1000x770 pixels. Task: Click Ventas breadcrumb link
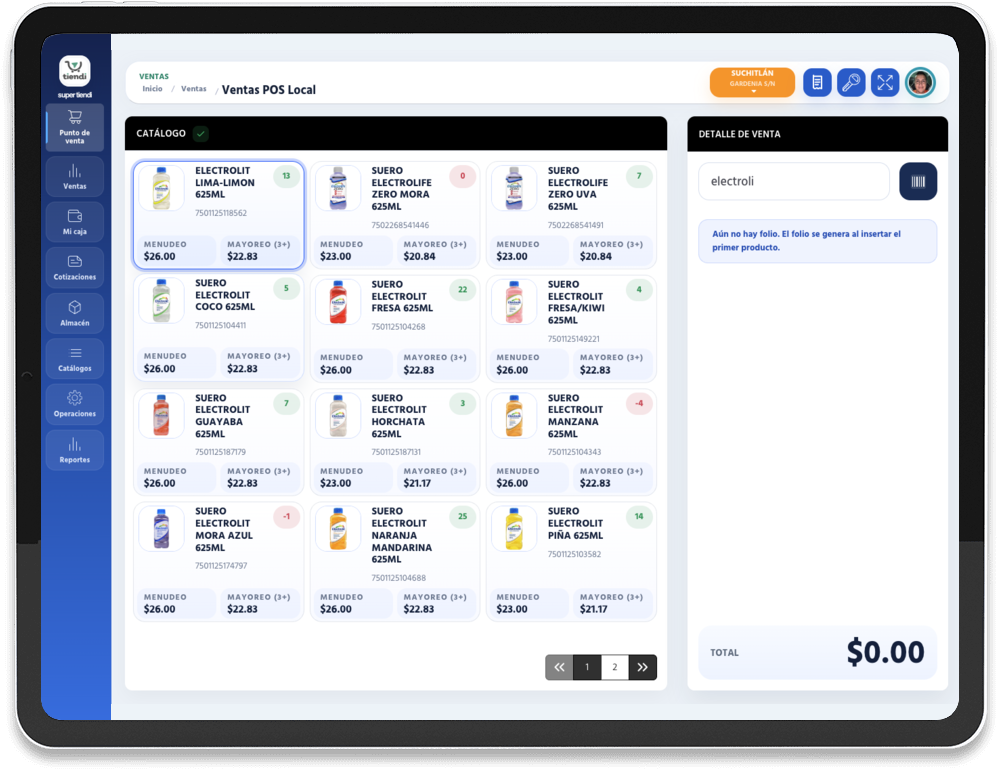pyautogui.click(x=193, y=89)
